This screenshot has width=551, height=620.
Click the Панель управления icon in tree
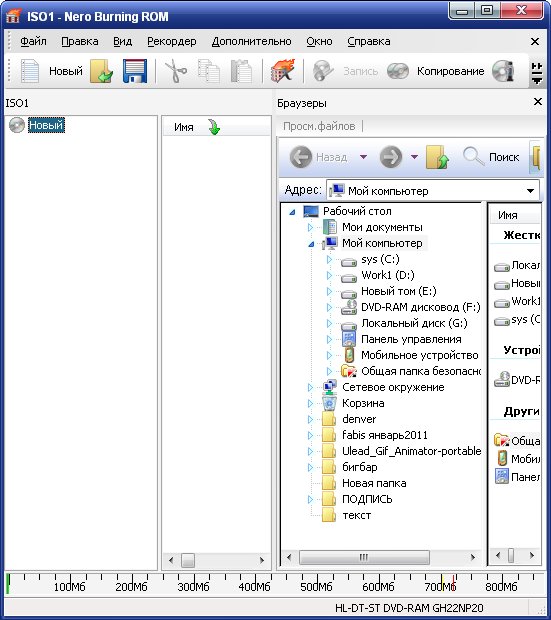coord(348,339)
